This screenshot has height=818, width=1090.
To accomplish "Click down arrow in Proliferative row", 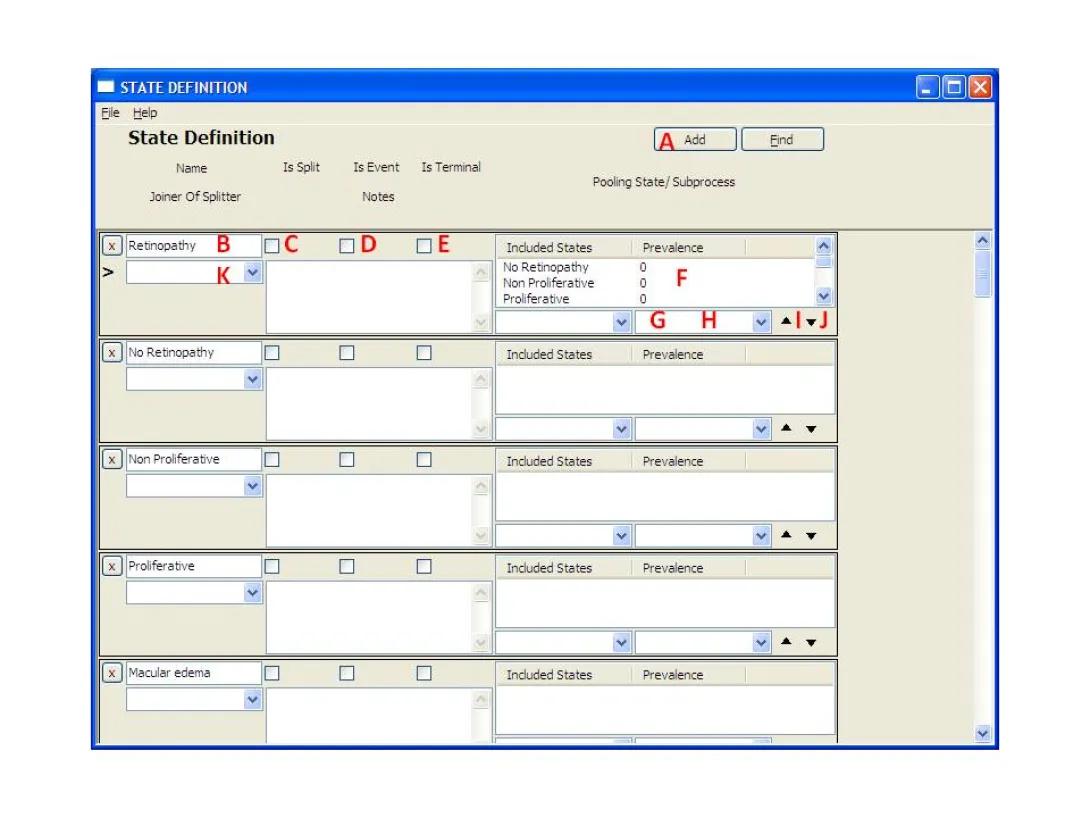I will [811, 643].
